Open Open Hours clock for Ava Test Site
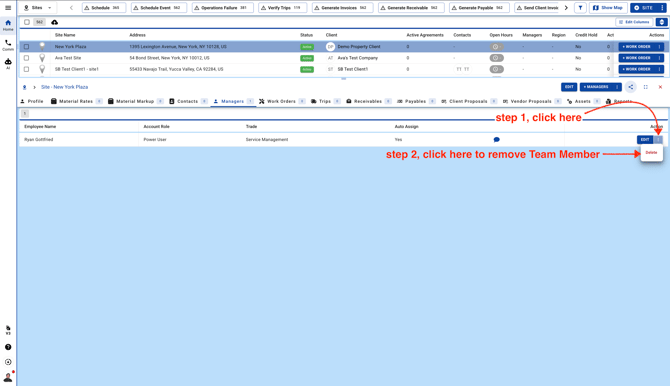The width and height of the screenshot is (670, 386). 497,58
